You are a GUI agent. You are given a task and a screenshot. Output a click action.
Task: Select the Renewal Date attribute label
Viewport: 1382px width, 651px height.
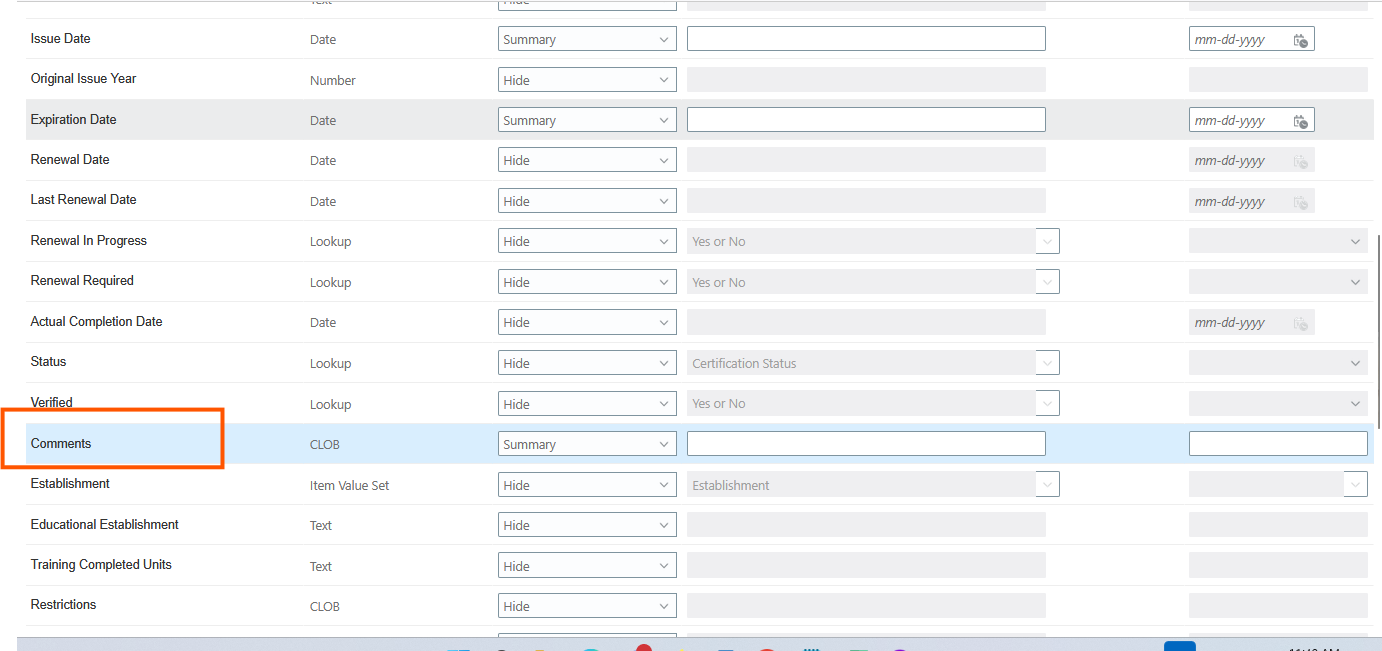coord(70,160)
